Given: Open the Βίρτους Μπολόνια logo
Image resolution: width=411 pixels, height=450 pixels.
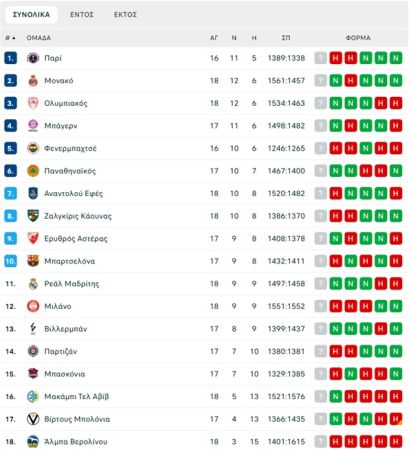Looking at the screenshot, I should click(x=33, y=419).
